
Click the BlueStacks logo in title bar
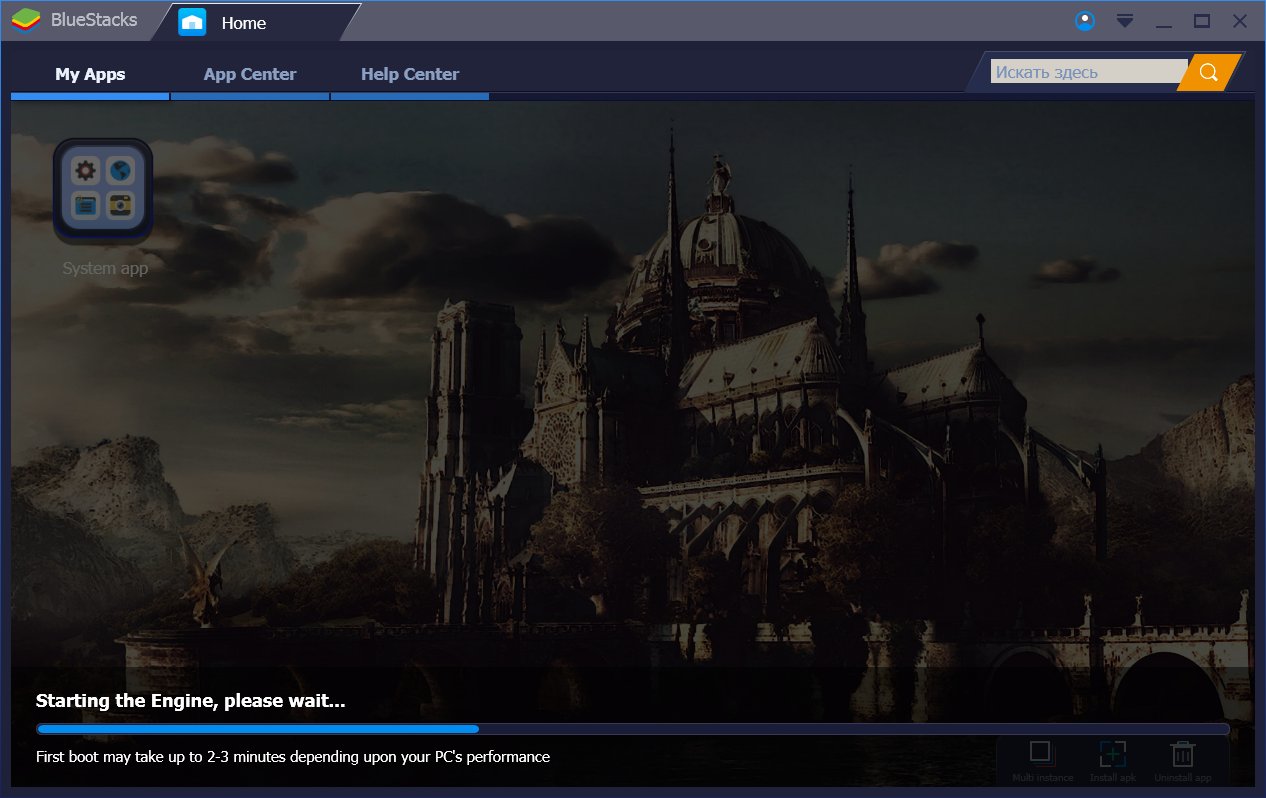click(x=26, y=21)
